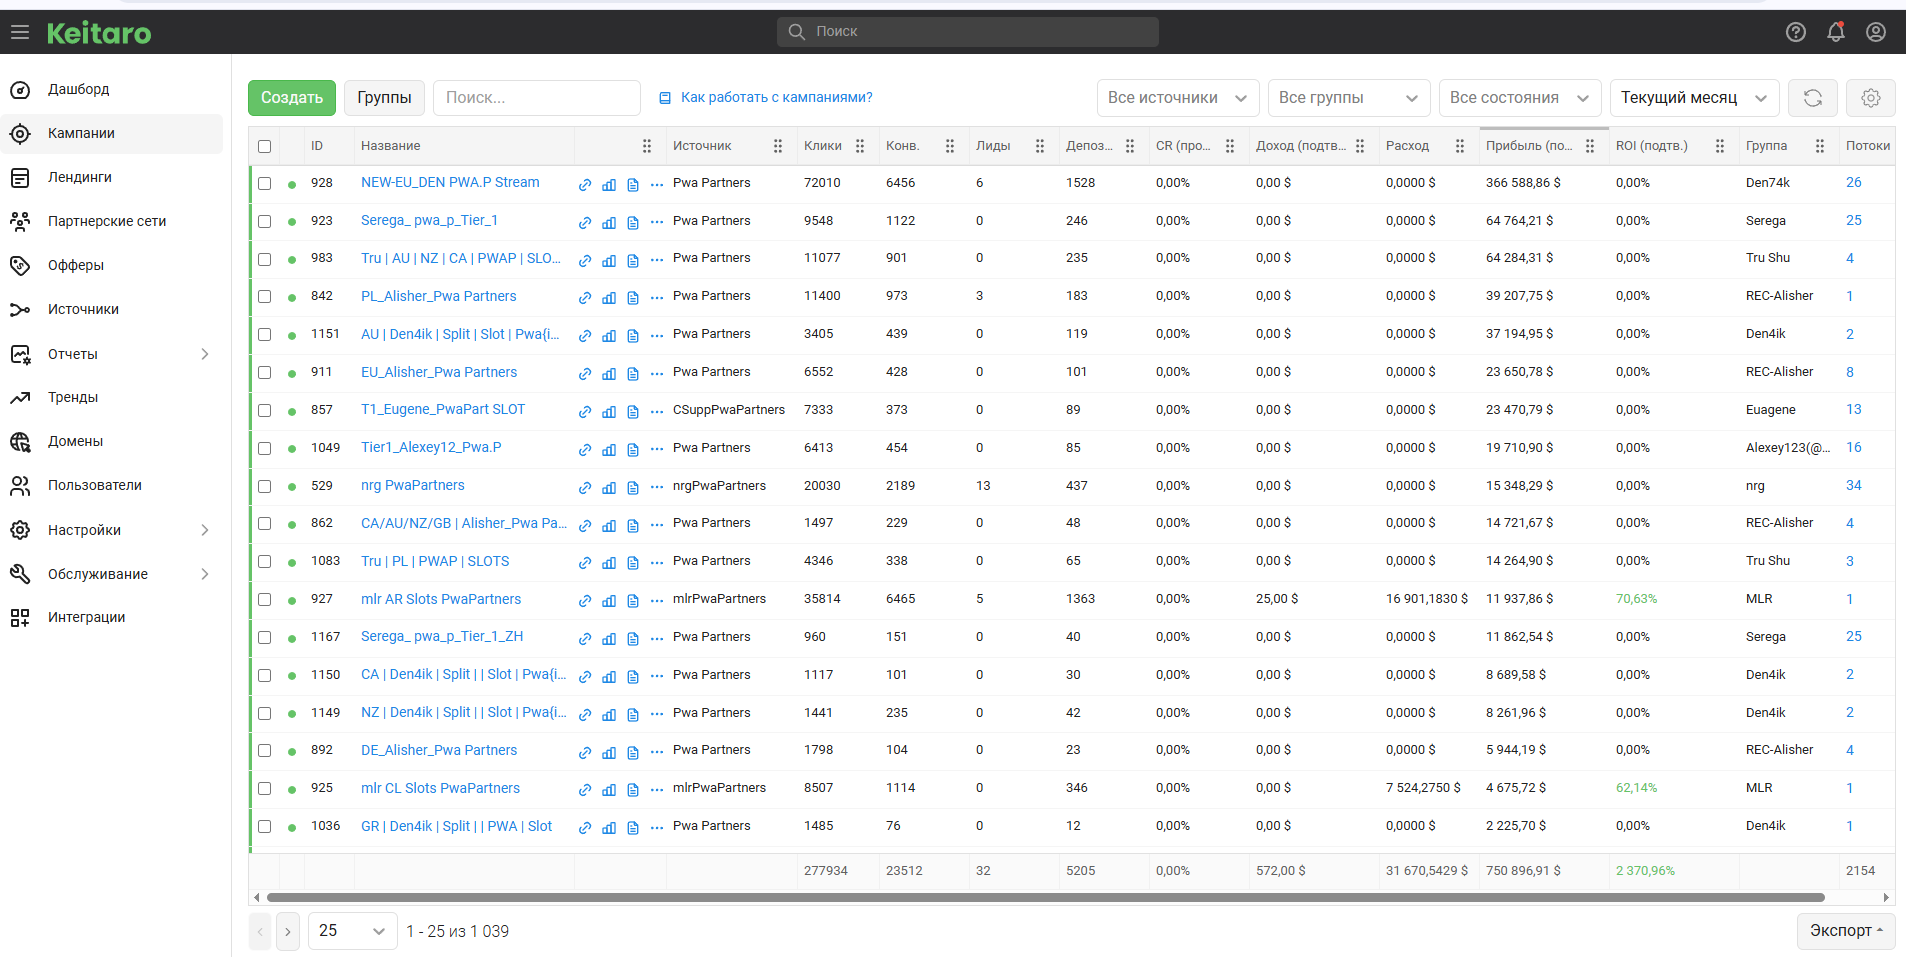Open the hamburger menu beside Keitaro logo
The width and height of the screenshot is (1906, 957).
pos(20,33)
